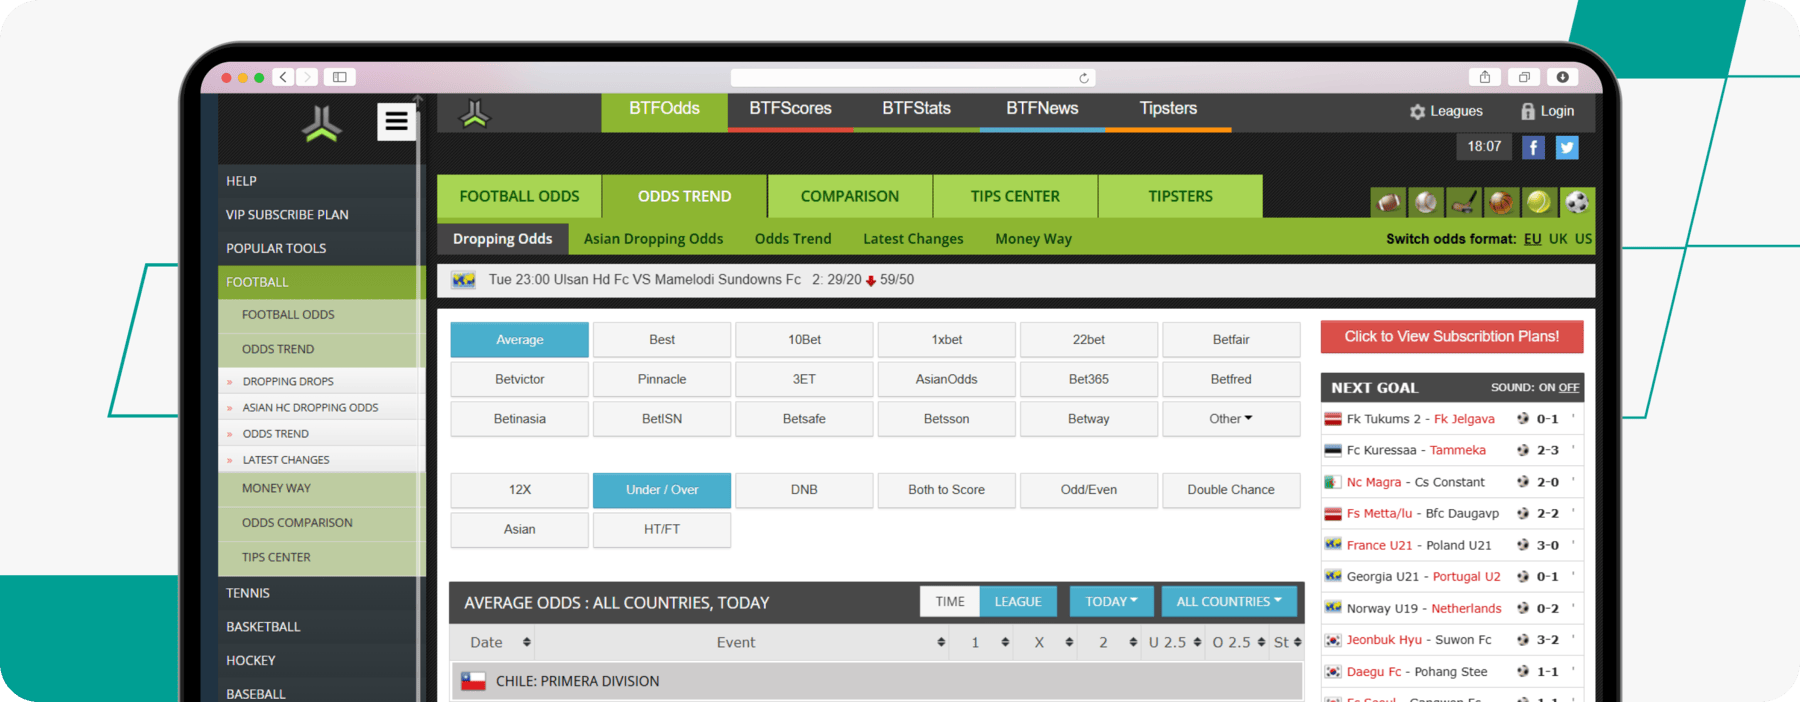Open the COMPARISON main tab
This screenshot has width=1800, height=702.
point(850,196)
